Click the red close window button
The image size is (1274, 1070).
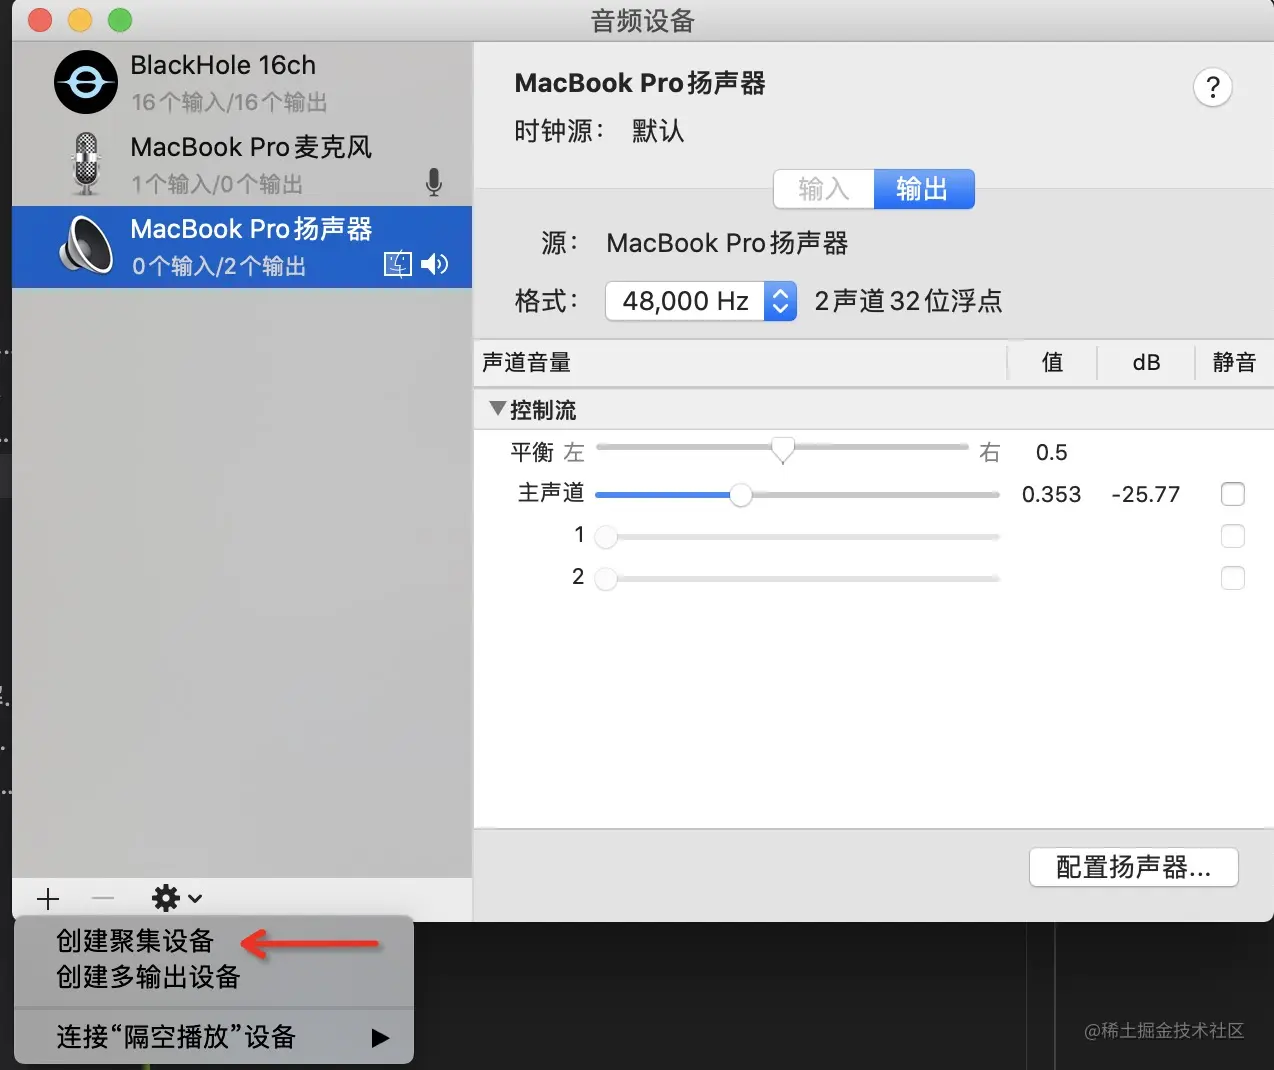[x=40, y=20]
